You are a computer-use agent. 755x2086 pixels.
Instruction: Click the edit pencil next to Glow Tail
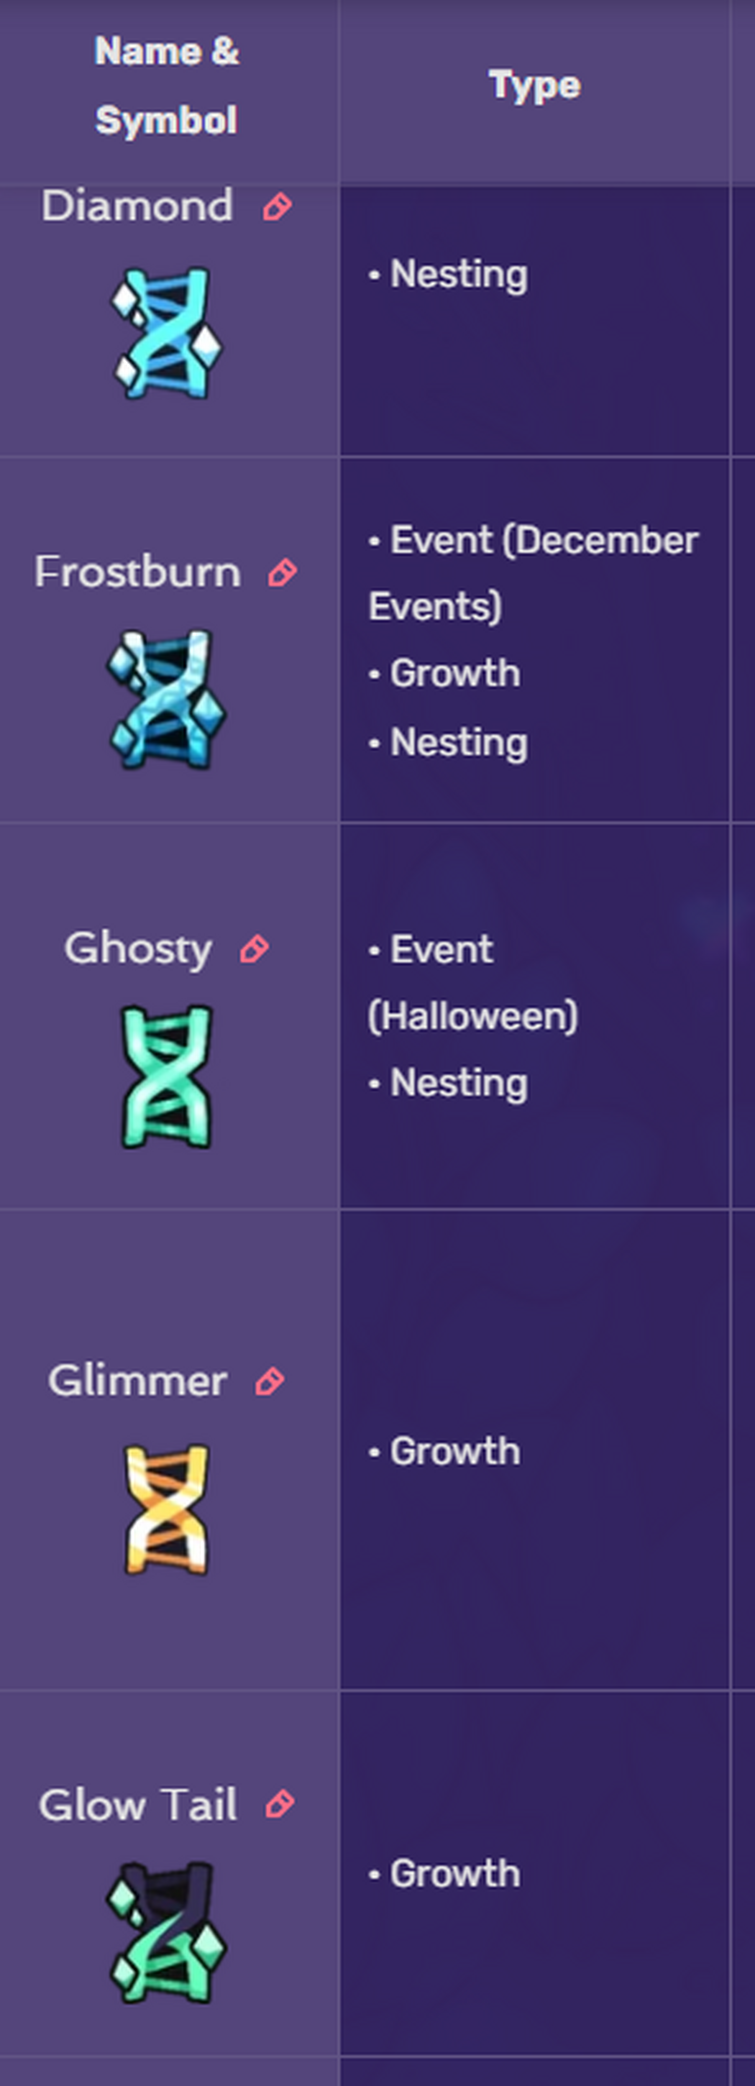(280, 1804)
